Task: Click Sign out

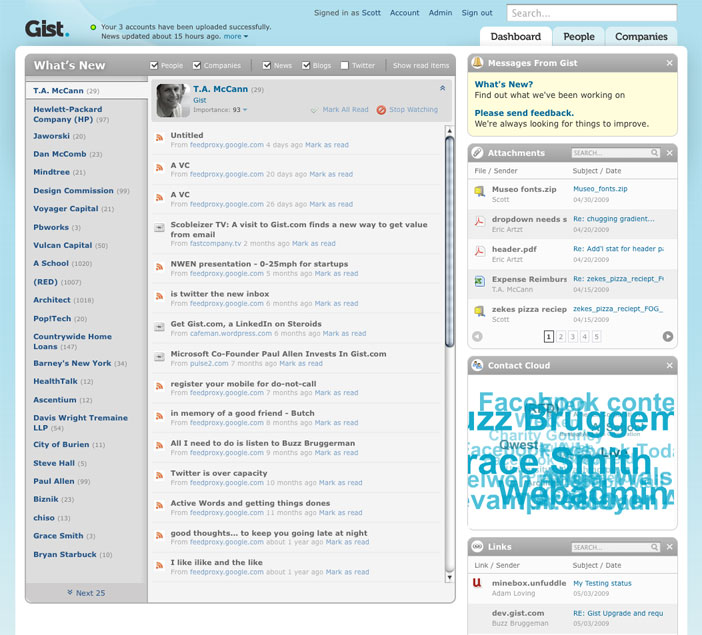Action: [x=477, y=13]
